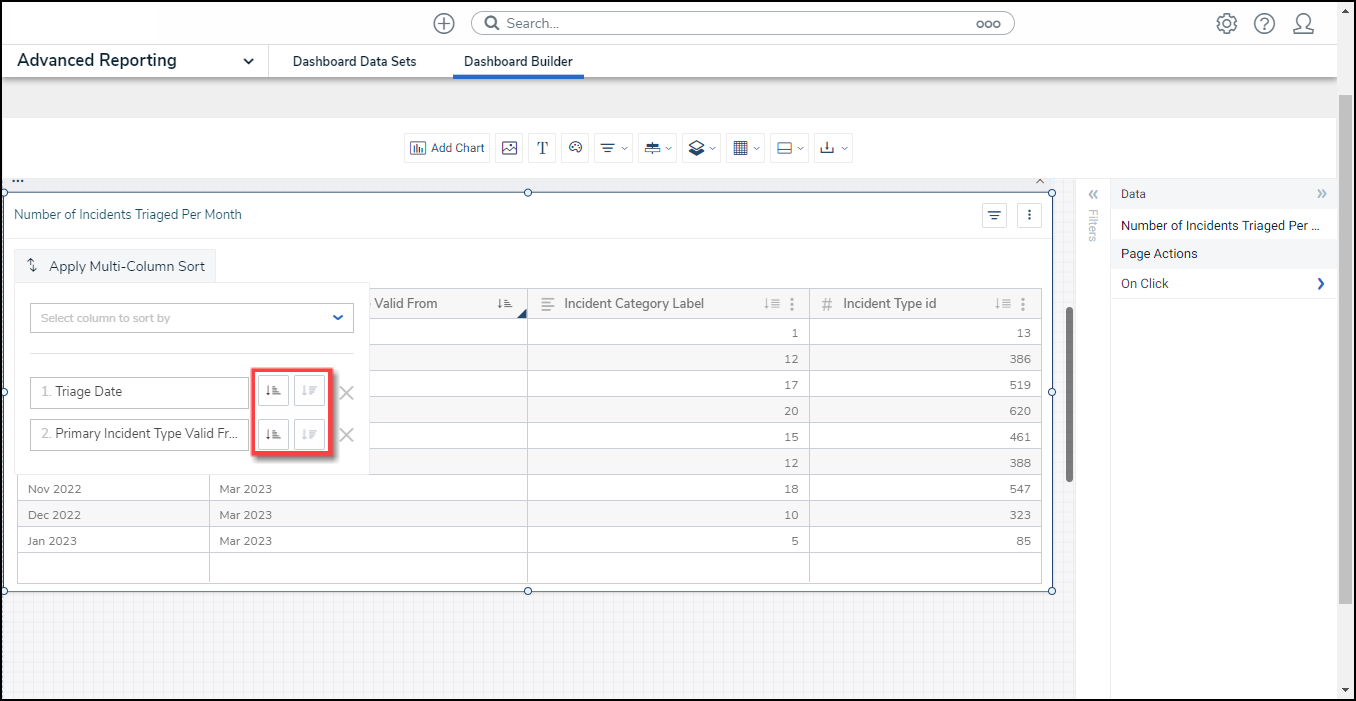Screen dimensions: 1356x701
Task: Insert an image using the toolbar image icon
Action: coord(510,148)
